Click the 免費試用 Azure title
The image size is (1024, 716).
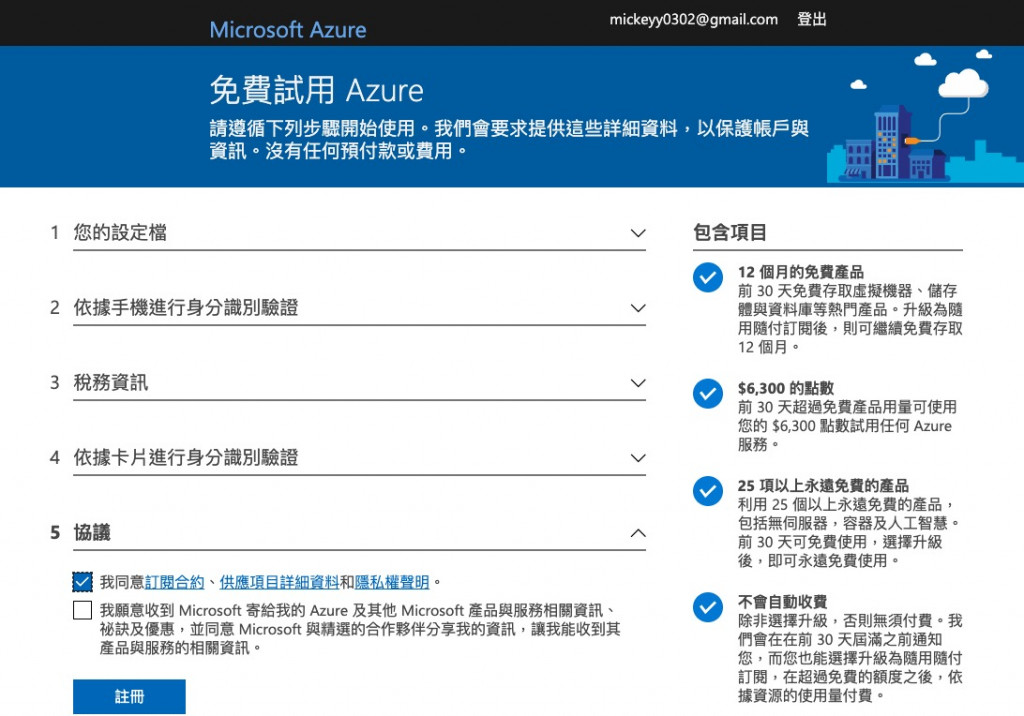tap(316, 90)
